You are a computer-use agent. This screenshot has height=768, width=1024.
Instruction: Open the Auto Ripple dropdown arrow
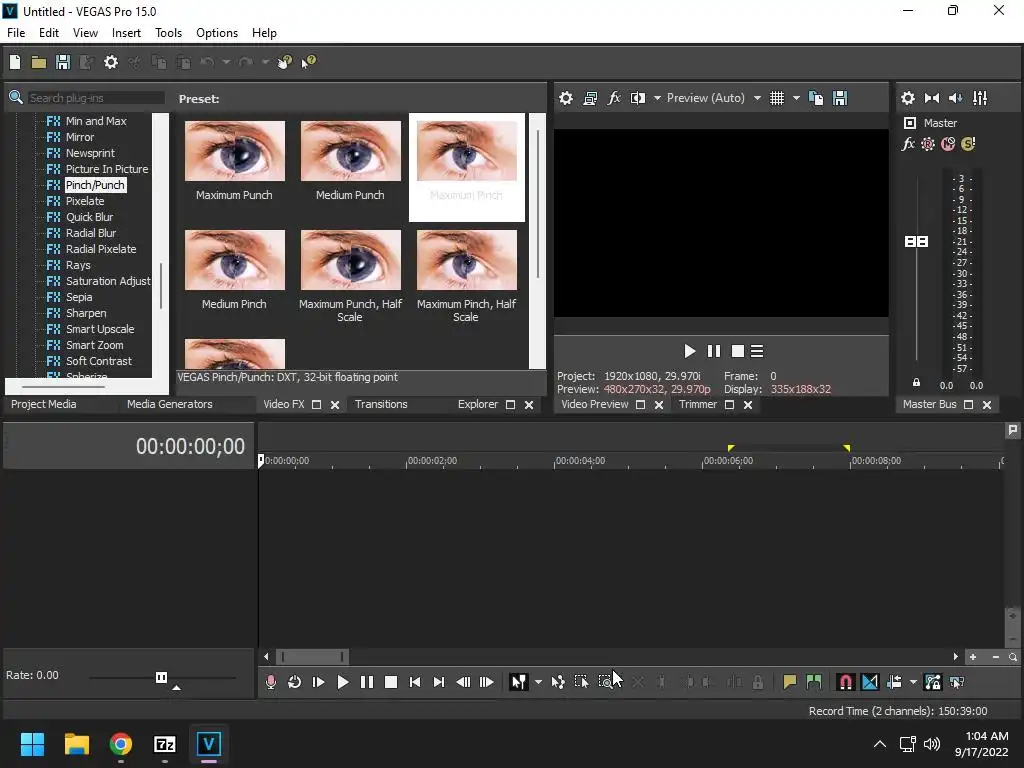coord(913,682)
